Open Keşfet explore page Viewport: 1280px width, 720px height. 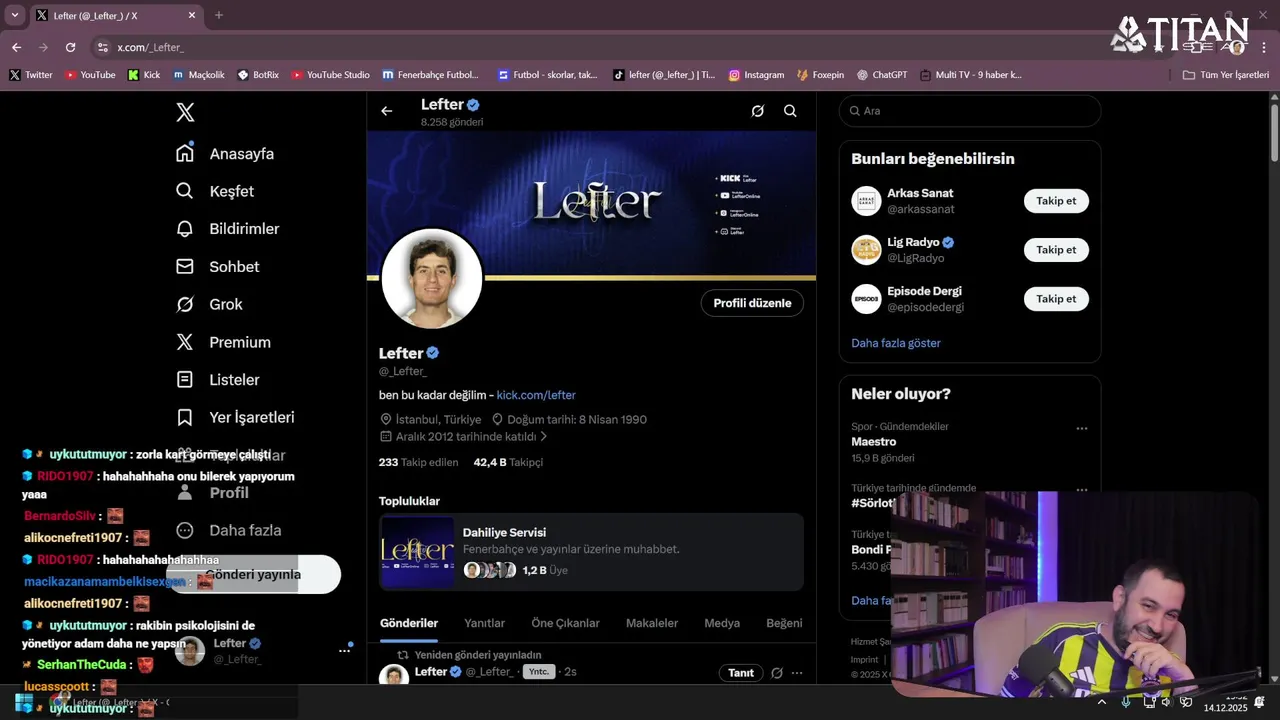[215, 191]
